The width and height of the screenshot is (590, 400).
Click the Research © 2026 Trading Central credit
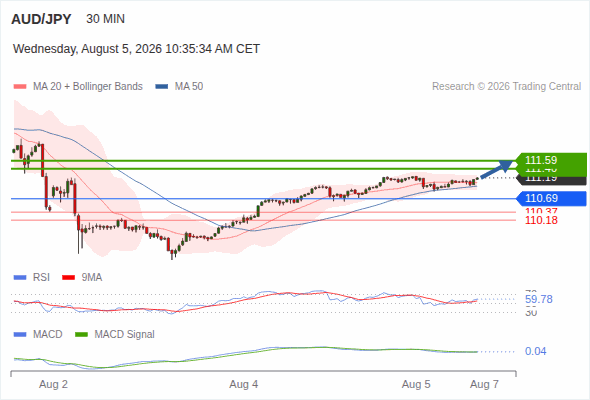coord(506,87)
